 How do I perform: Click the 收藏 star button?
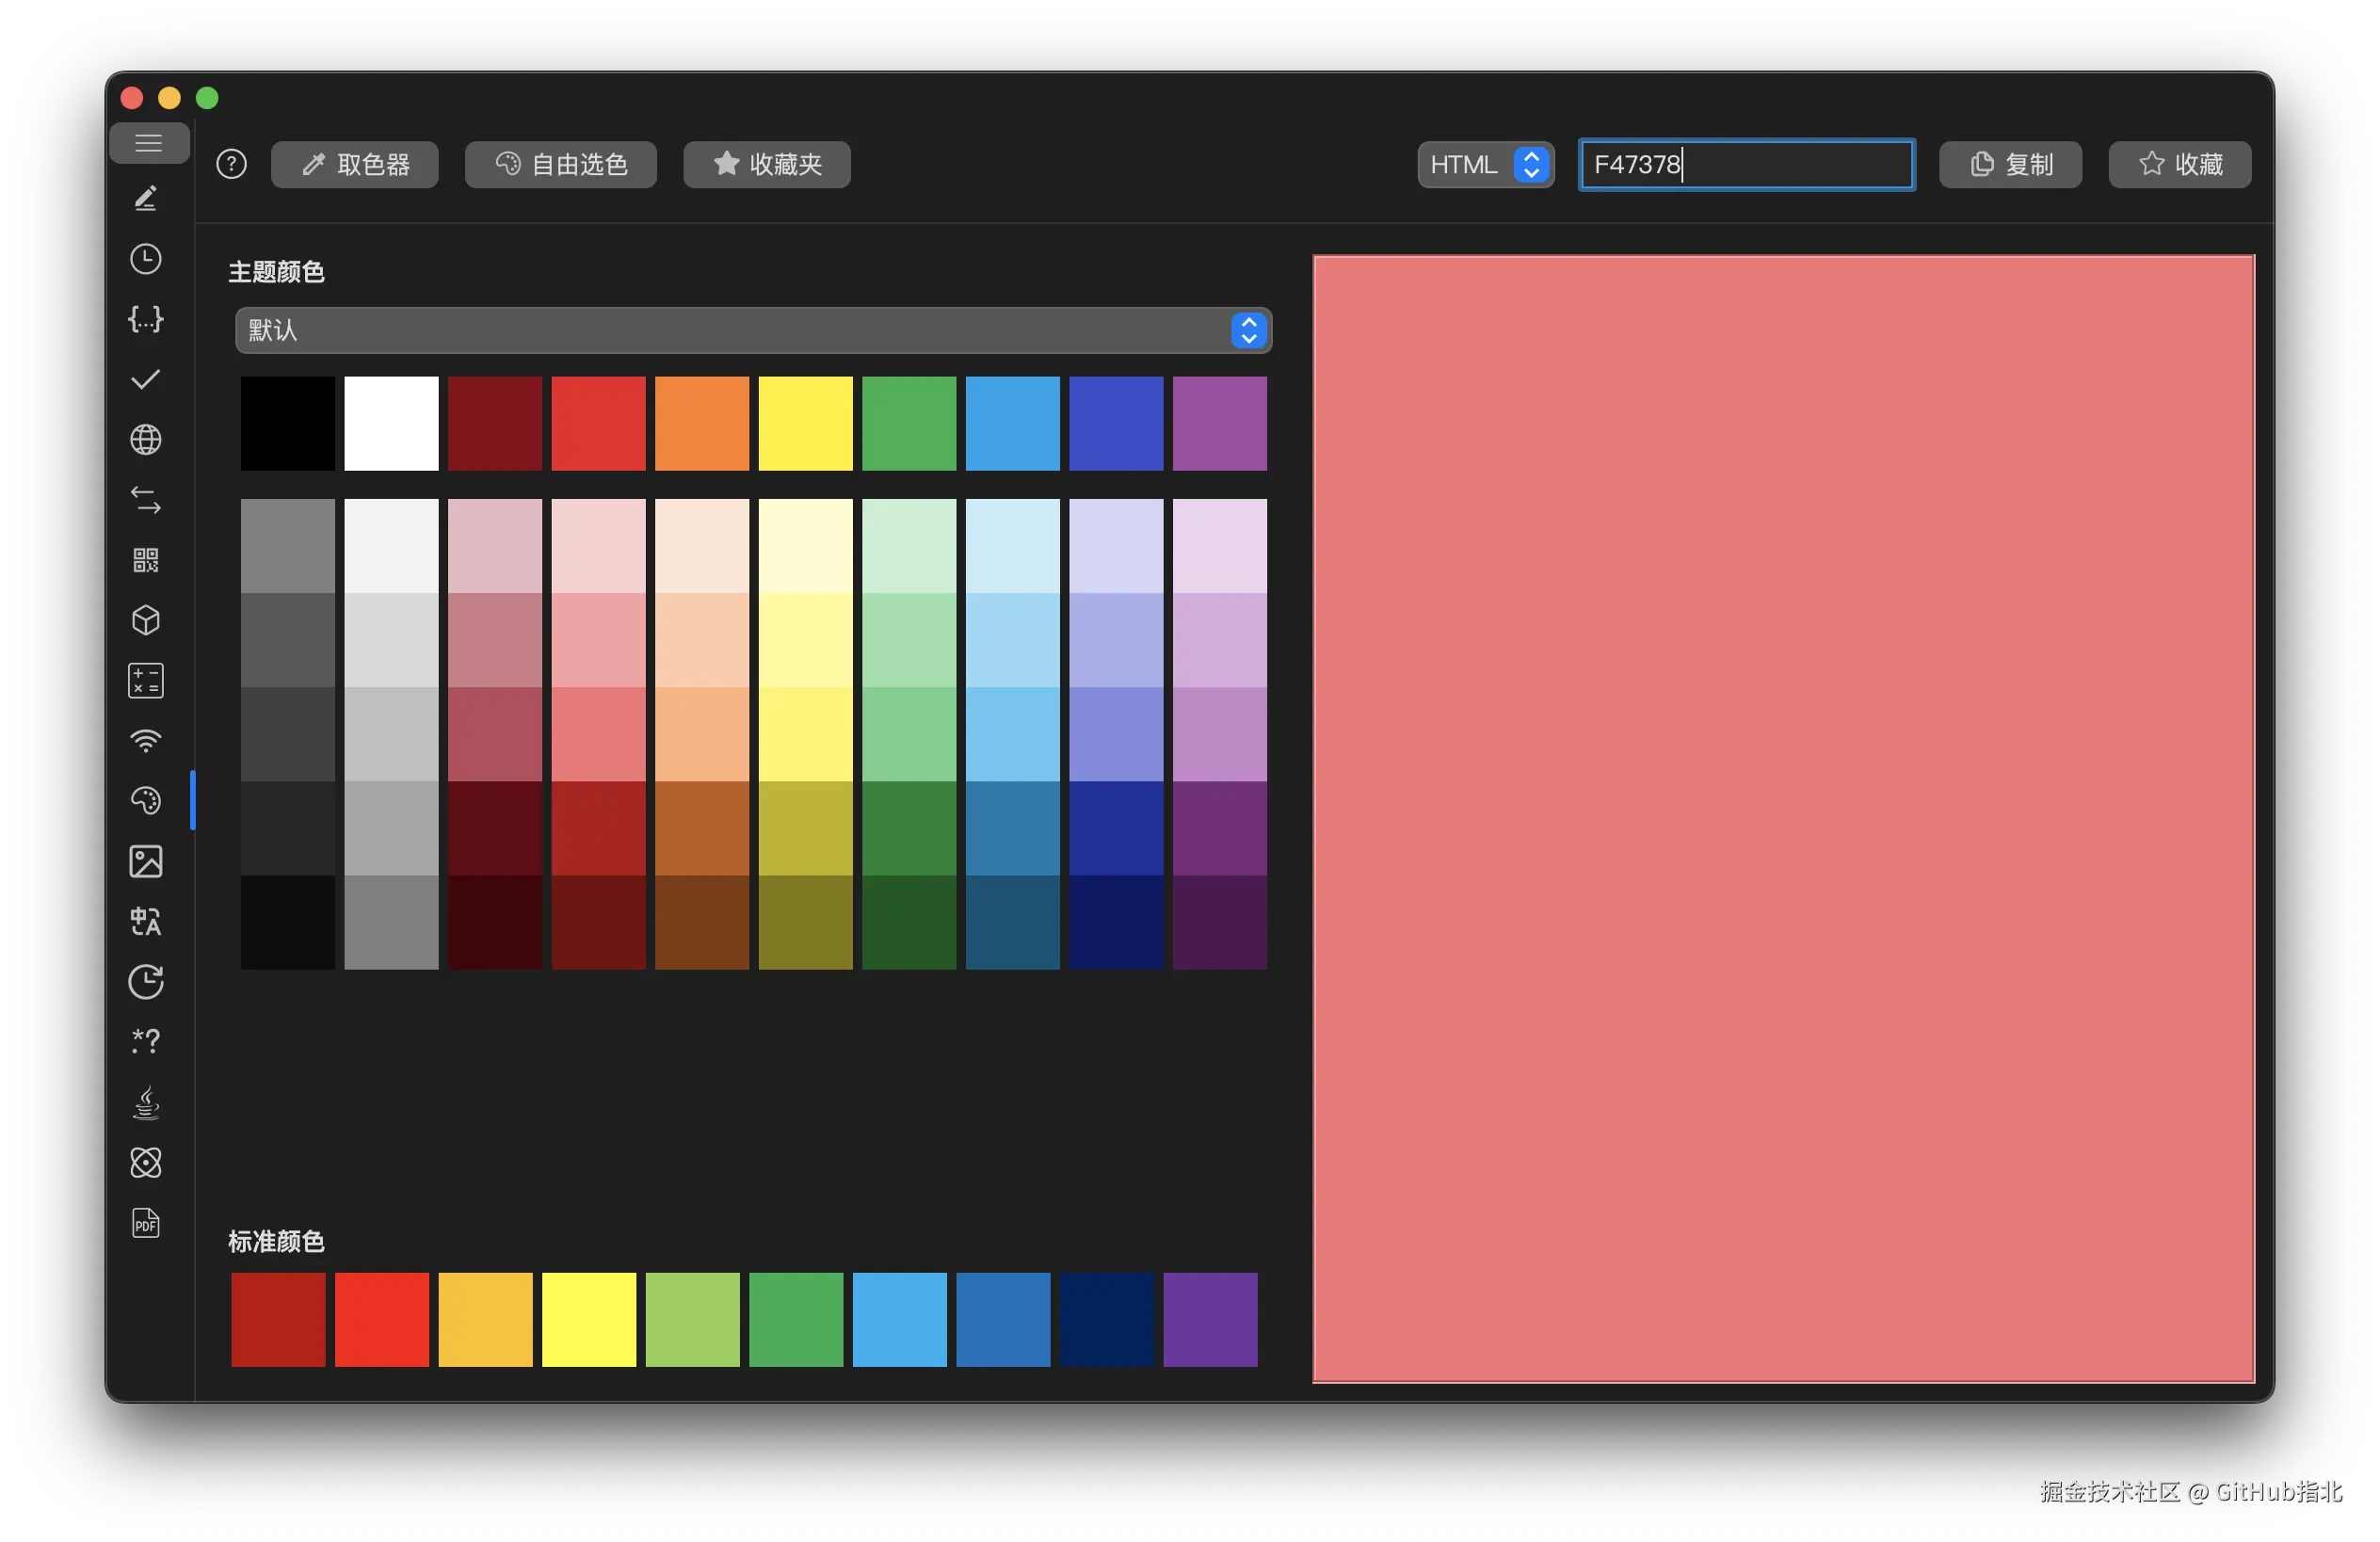coord(2179,164)
